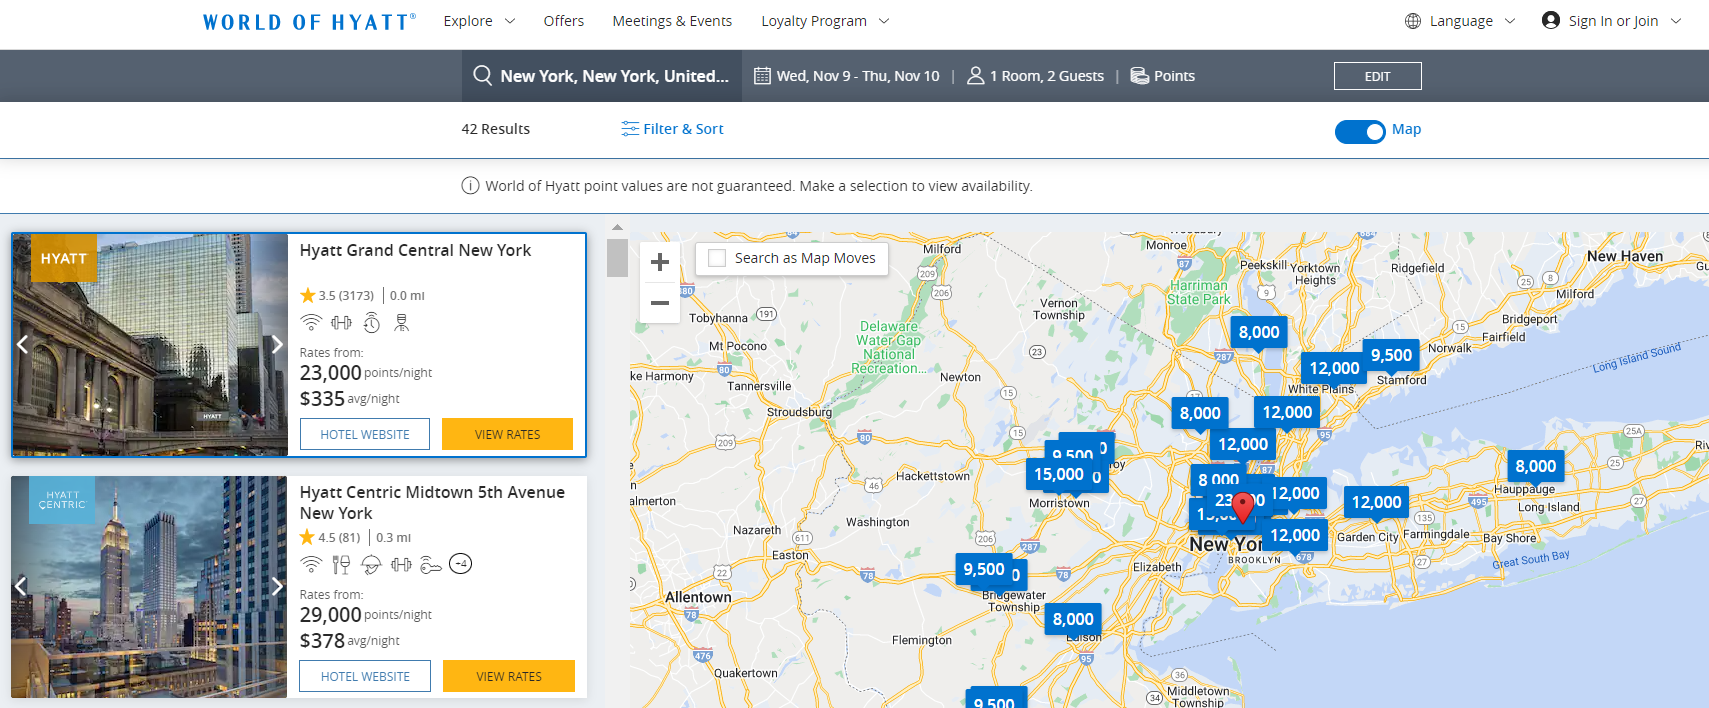
Task: Show previous photo of Hyatt Grand Central
Action: pos(22,345)
